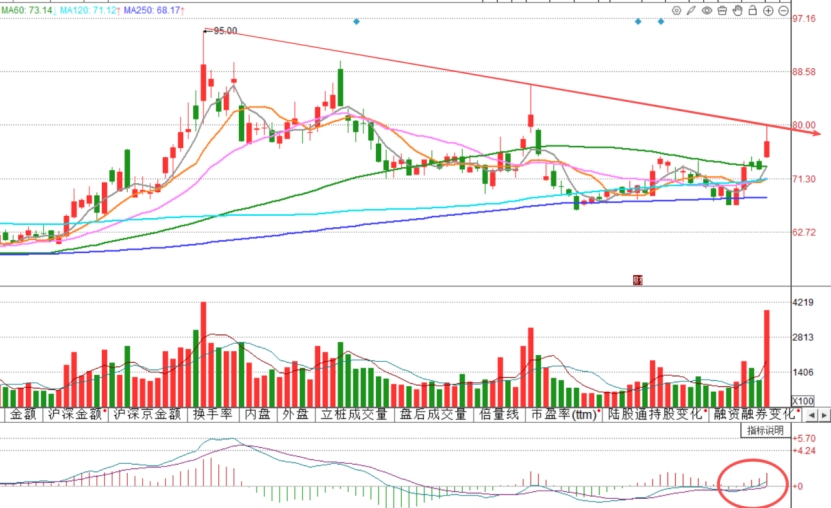Open the 融资融券变化 indicator tab
The image size is (831, 508).
(755, 414)
